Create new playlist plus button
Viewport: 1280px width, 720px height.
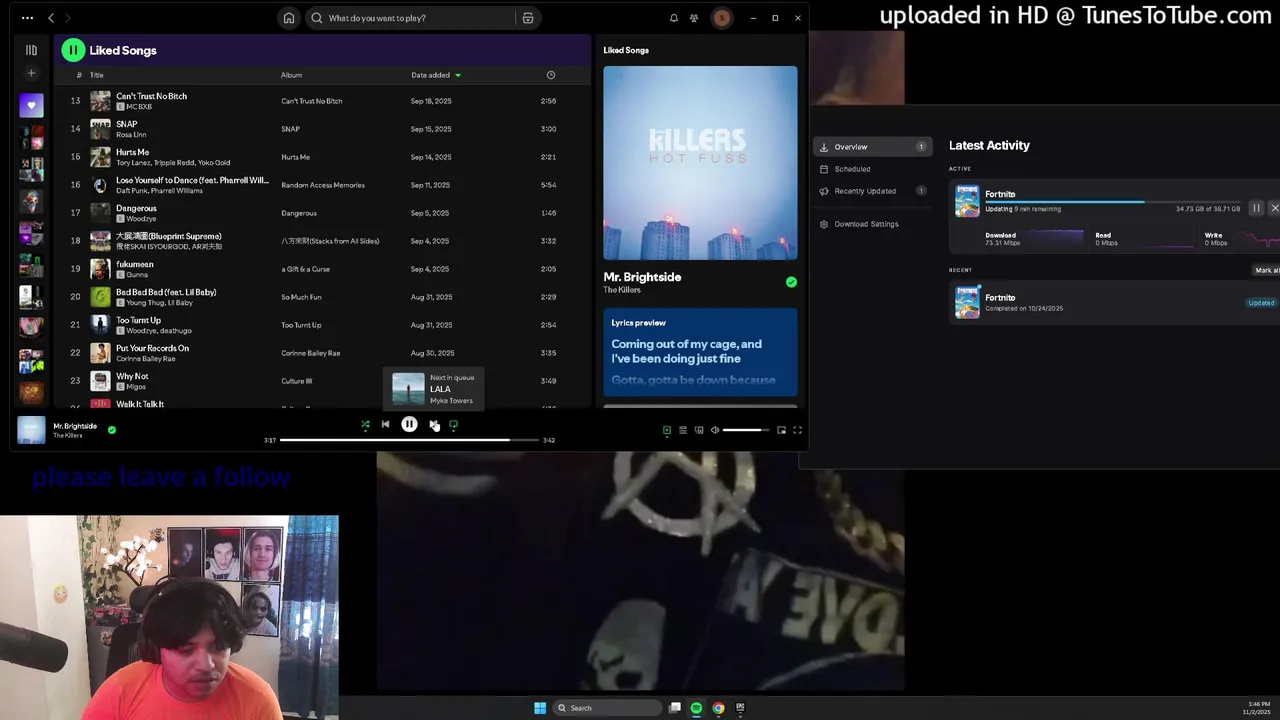click(x=31, y=73)
